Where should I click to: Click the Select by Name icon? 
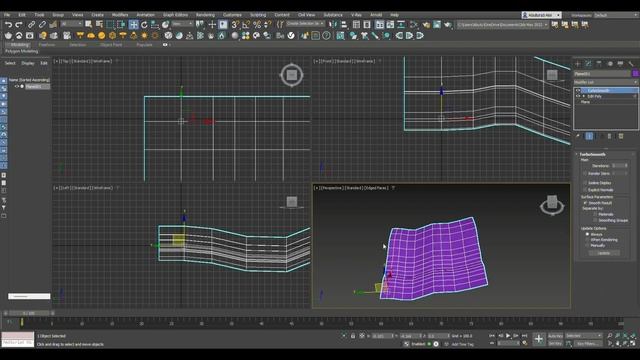[x=99, y=25]
